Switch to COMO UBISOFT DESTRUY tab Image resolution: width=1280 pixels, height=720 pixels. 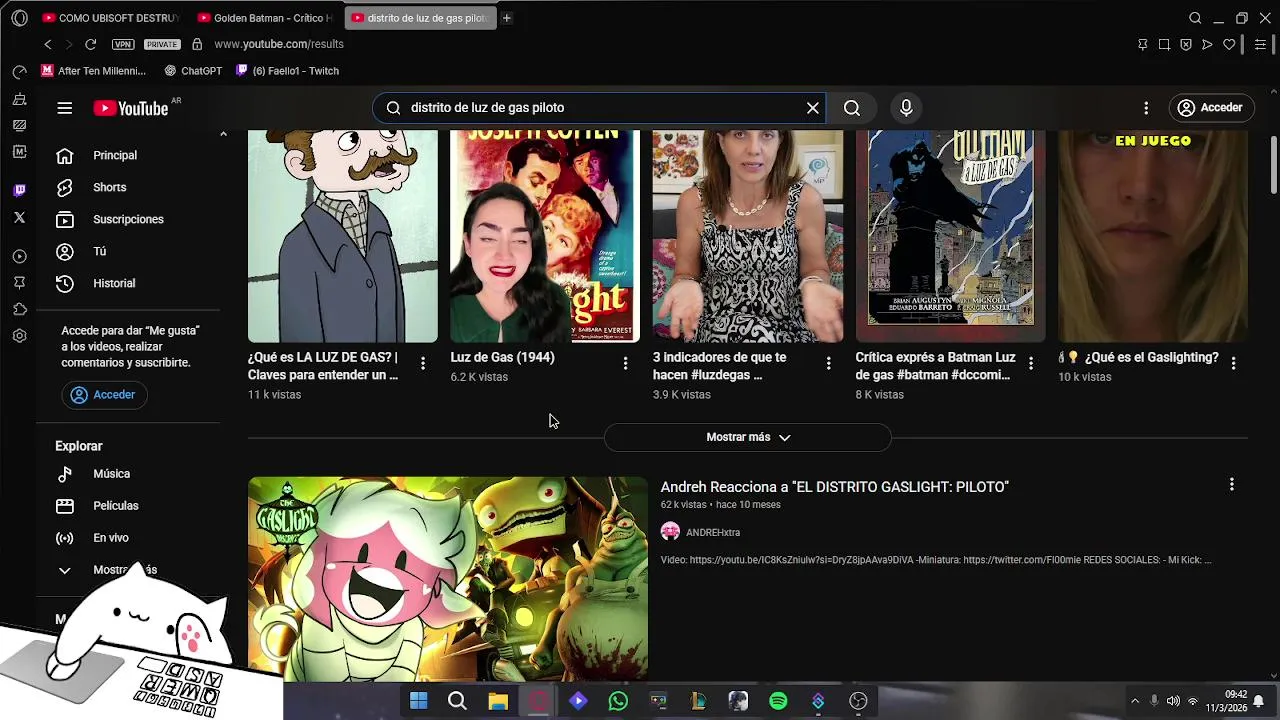click(x=110, y=18)
